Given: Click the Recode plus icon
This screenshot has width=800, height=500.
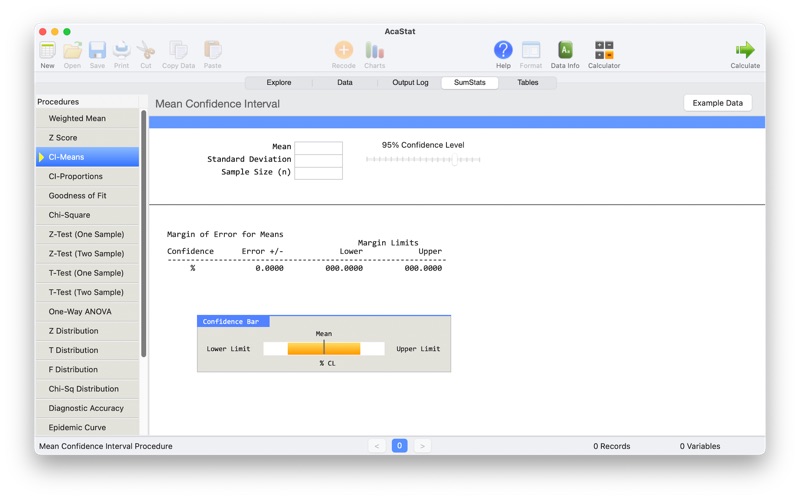Looking at the screenshot, I should [343, 51].
